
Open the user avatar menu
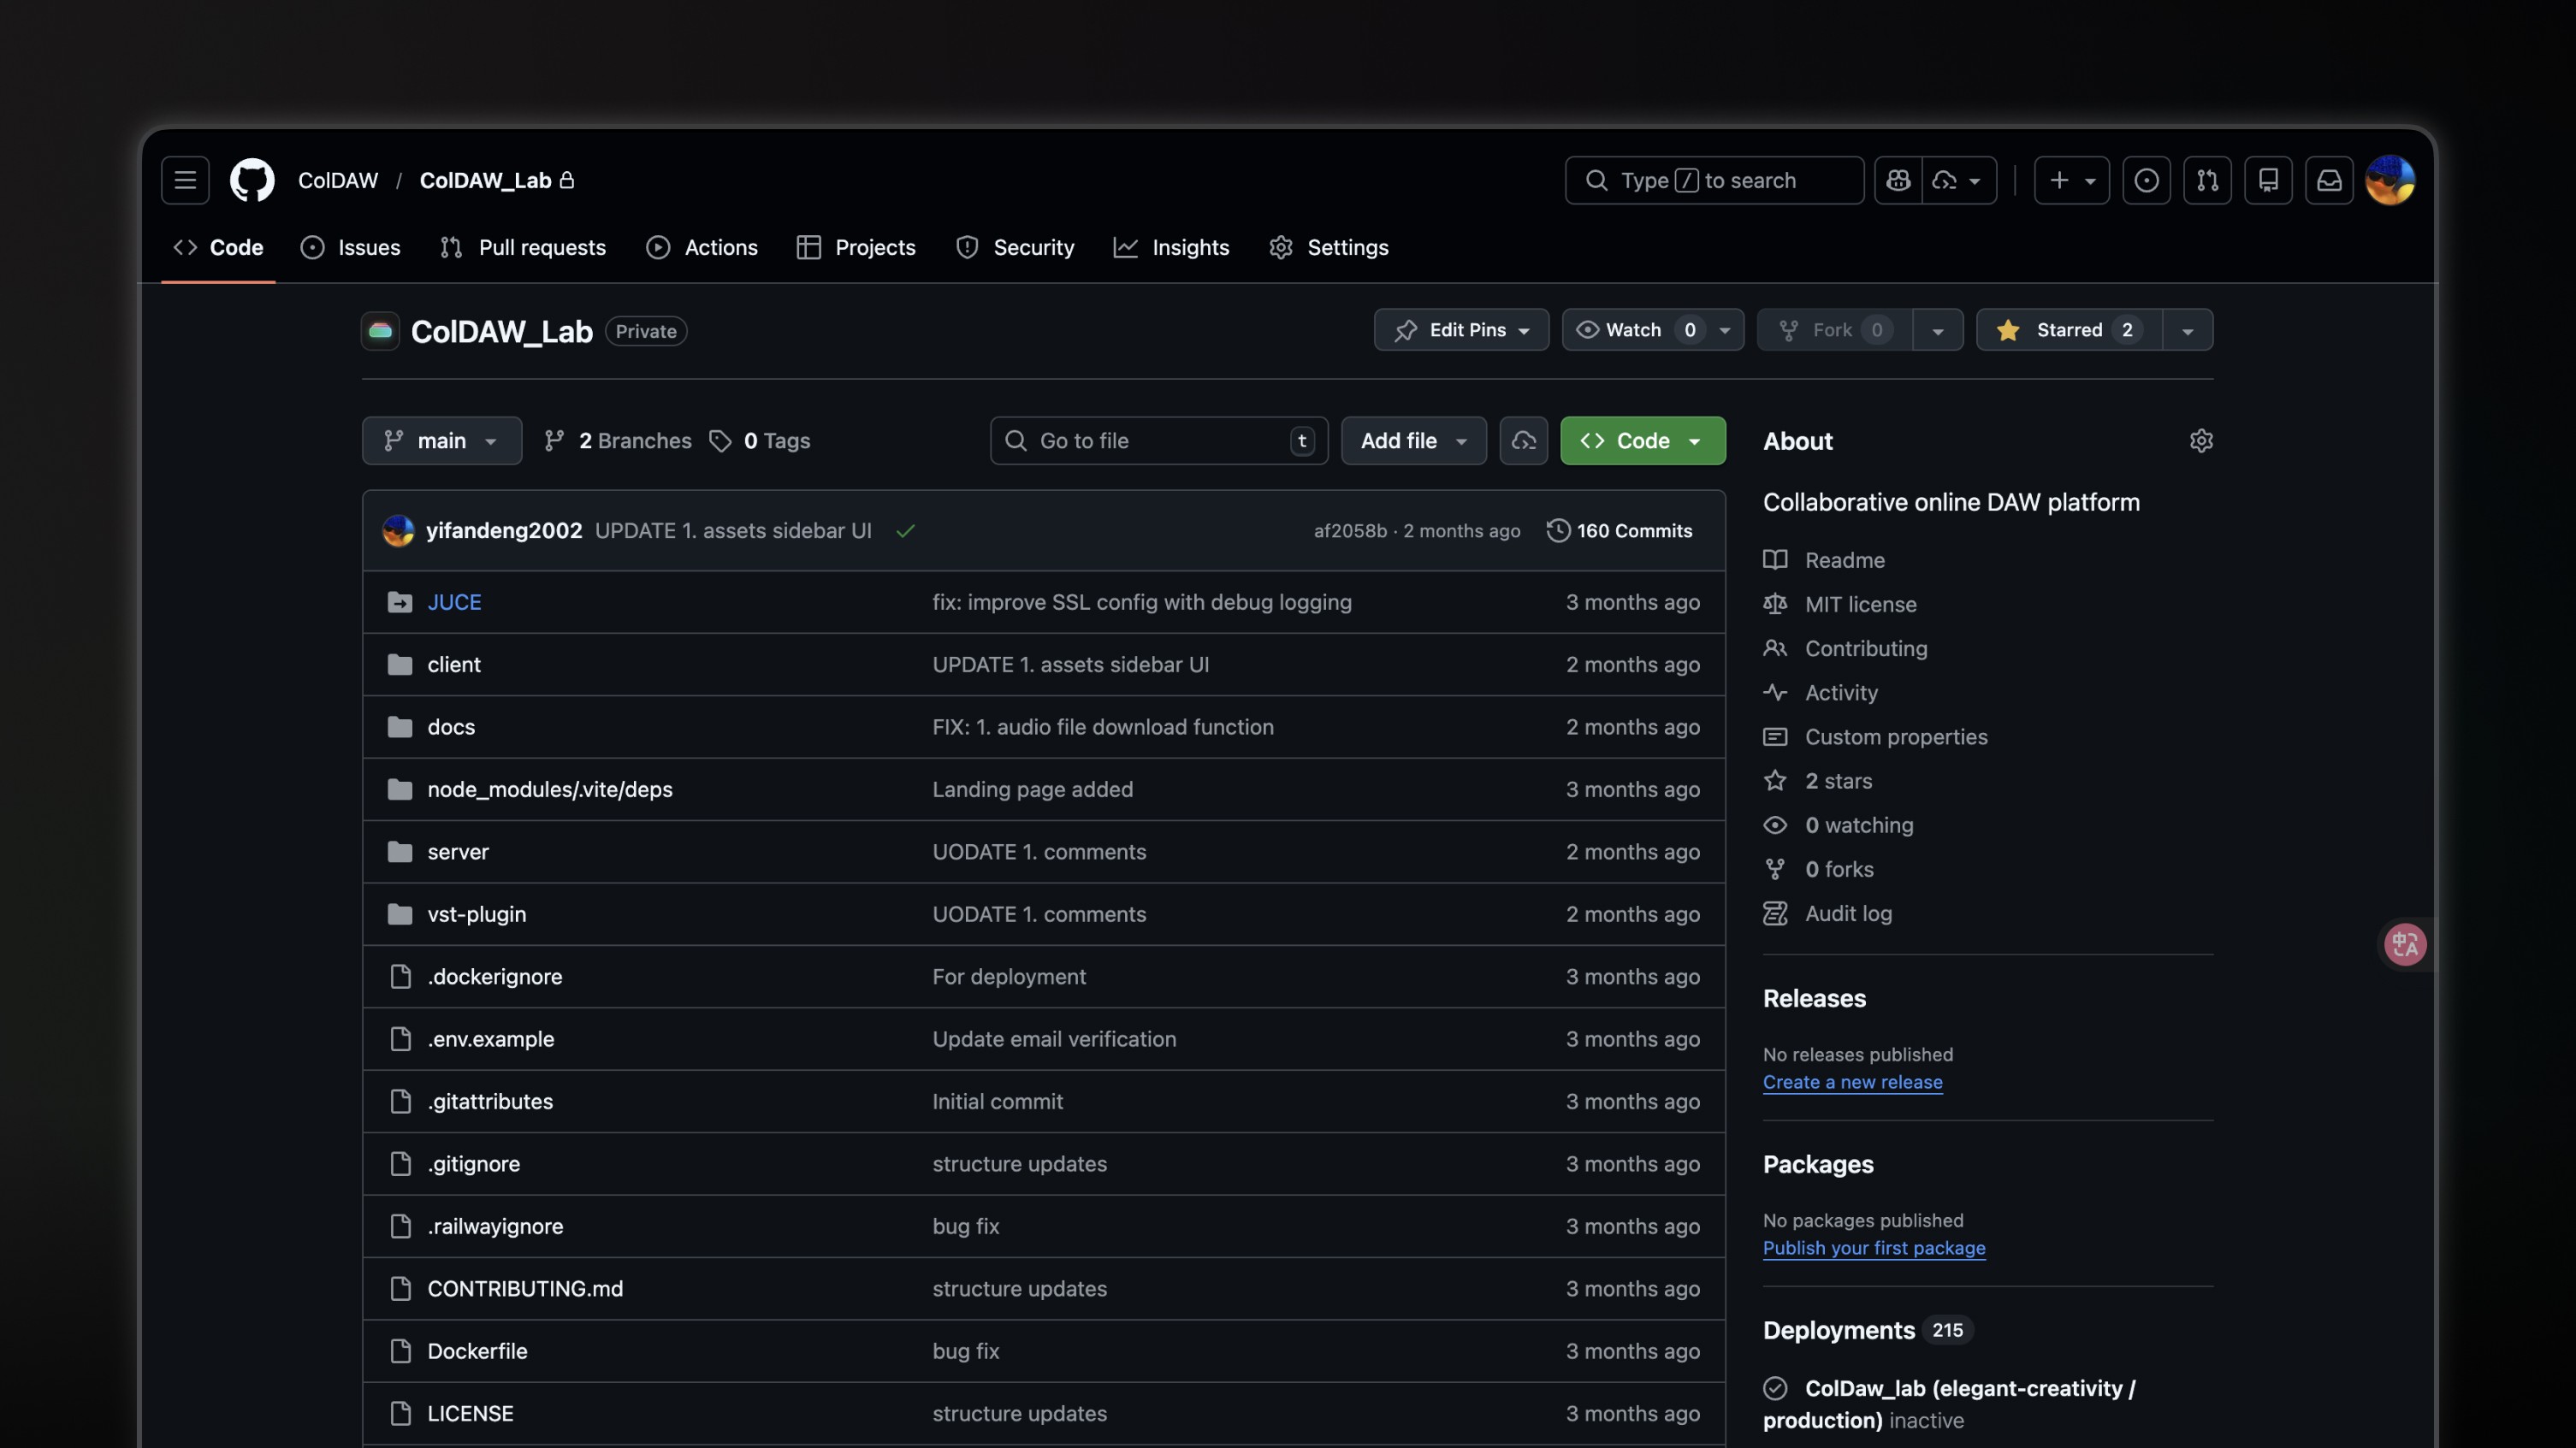click(x=2390, y=180)
